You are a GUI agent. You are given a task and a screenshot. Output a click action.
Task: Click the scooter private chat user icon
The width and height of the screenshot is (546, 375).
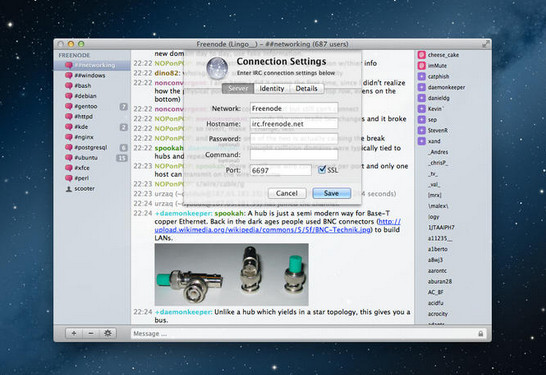(69, 189)
